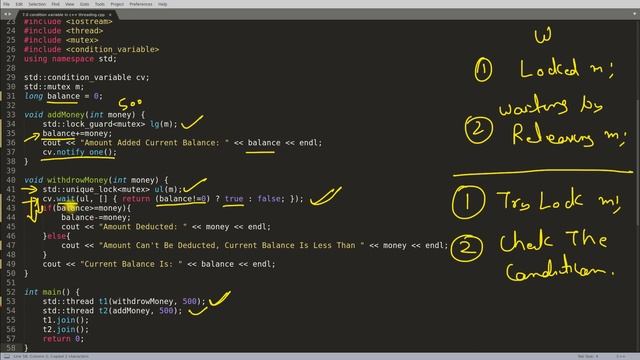Click the line and column indicator in status bar
The image size is (640, 360).
click(x=51, y=356)
